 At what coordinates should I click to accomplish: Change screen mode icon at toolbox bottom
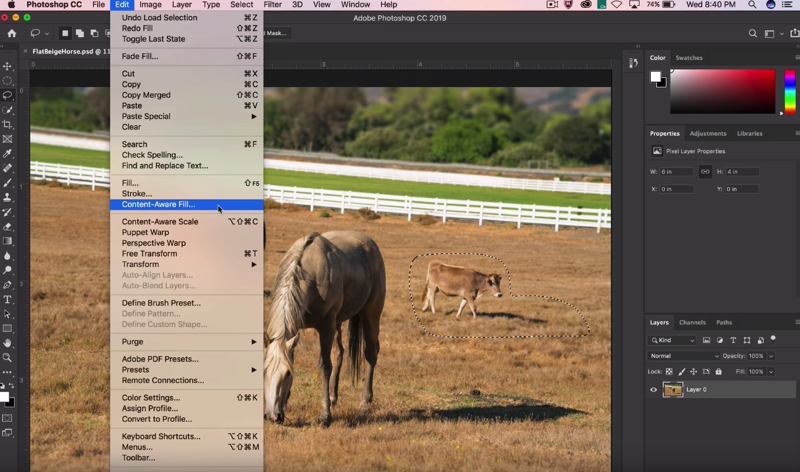pyautogui.click(x=7, y=433)
